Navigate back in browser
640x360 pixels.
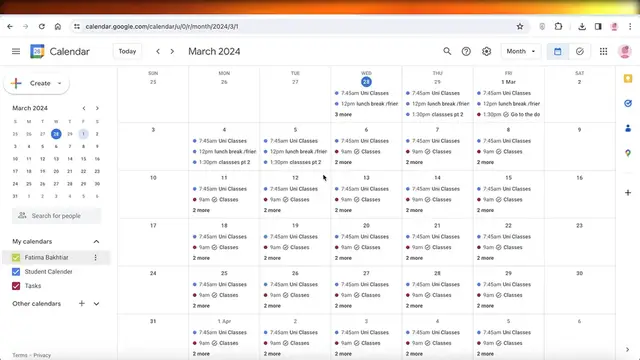click(10, 27)
